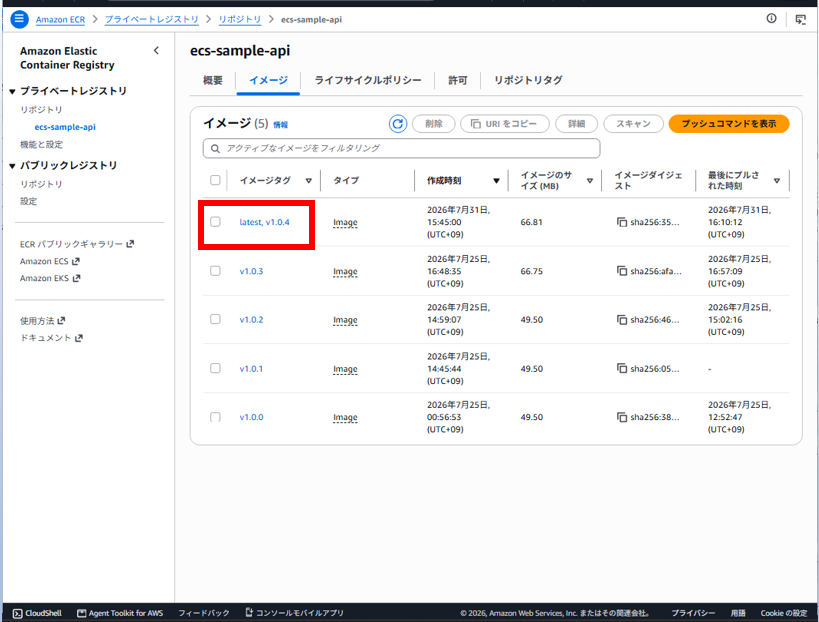This screenshot has height=622, width=819.
Task: Copy the sha256:afa... image digest
Action: 622,271
